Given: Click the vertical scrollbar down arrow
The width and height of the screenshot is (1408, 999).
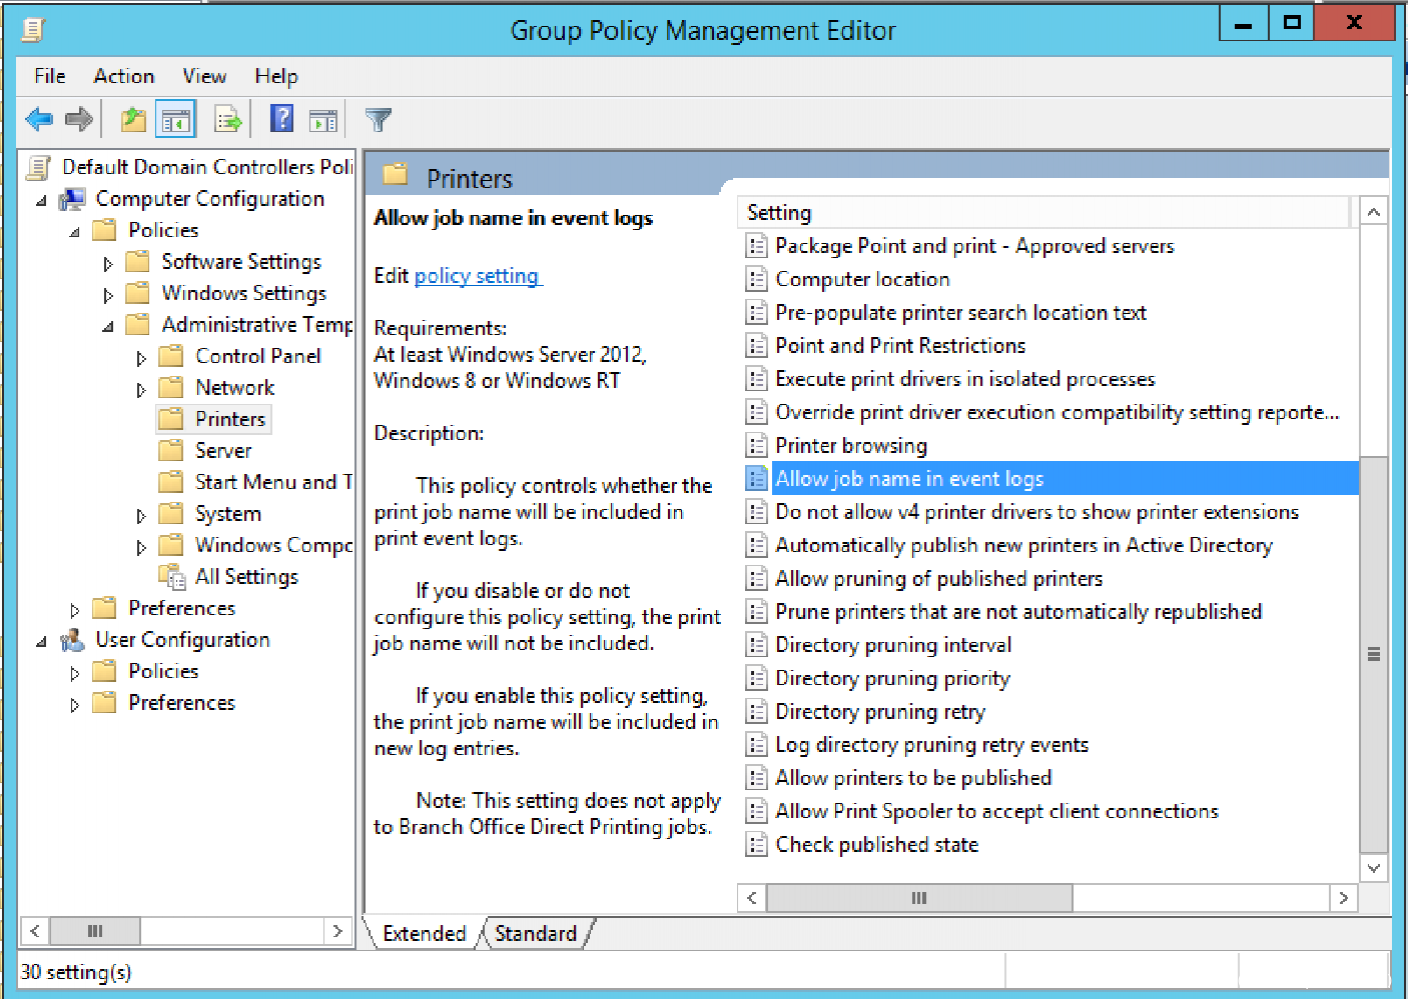Looking at the screenshot, I should [x=1374, y=868].
